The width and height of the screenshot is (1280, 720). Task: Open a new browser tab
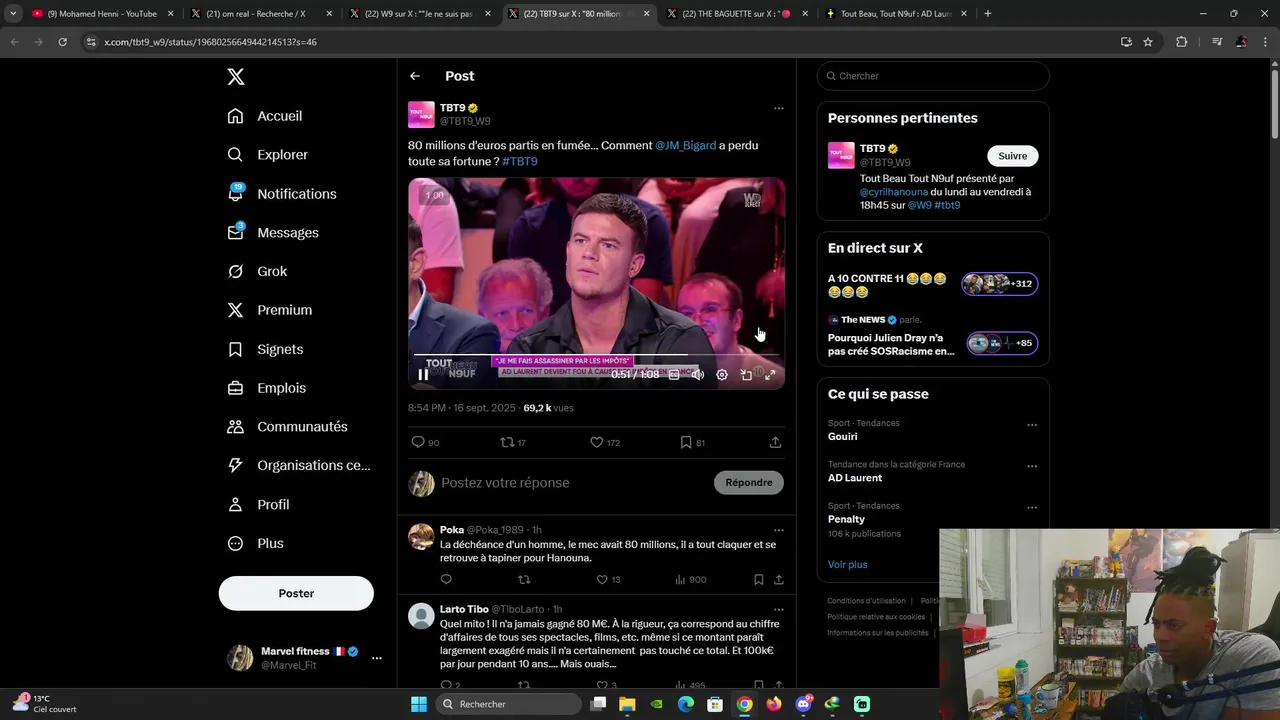point(988,14)
